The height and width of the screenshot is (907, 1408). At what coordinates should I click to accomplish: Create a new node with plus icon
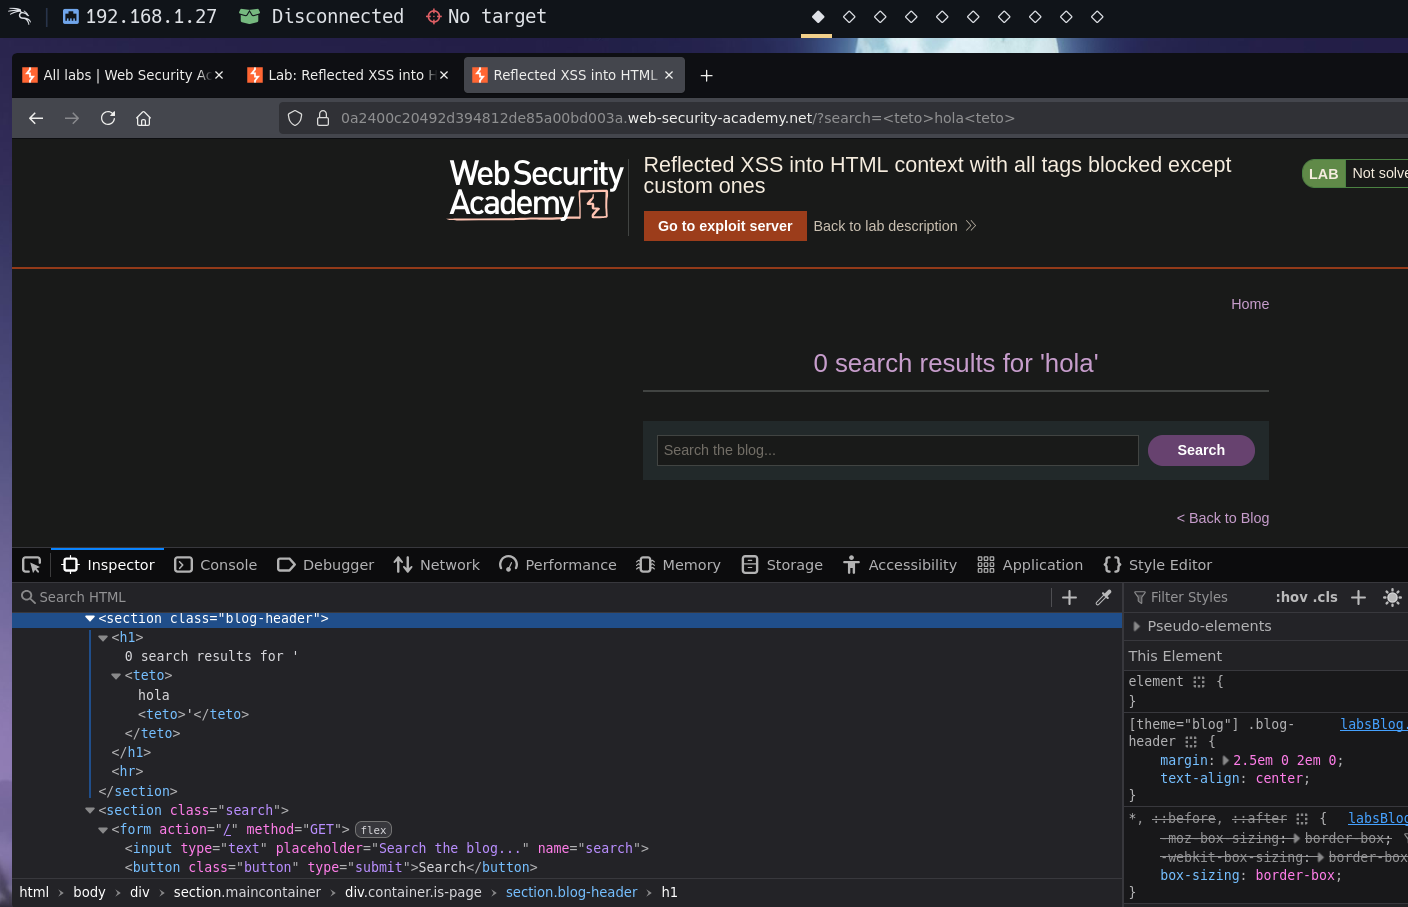coord(1069,597)
